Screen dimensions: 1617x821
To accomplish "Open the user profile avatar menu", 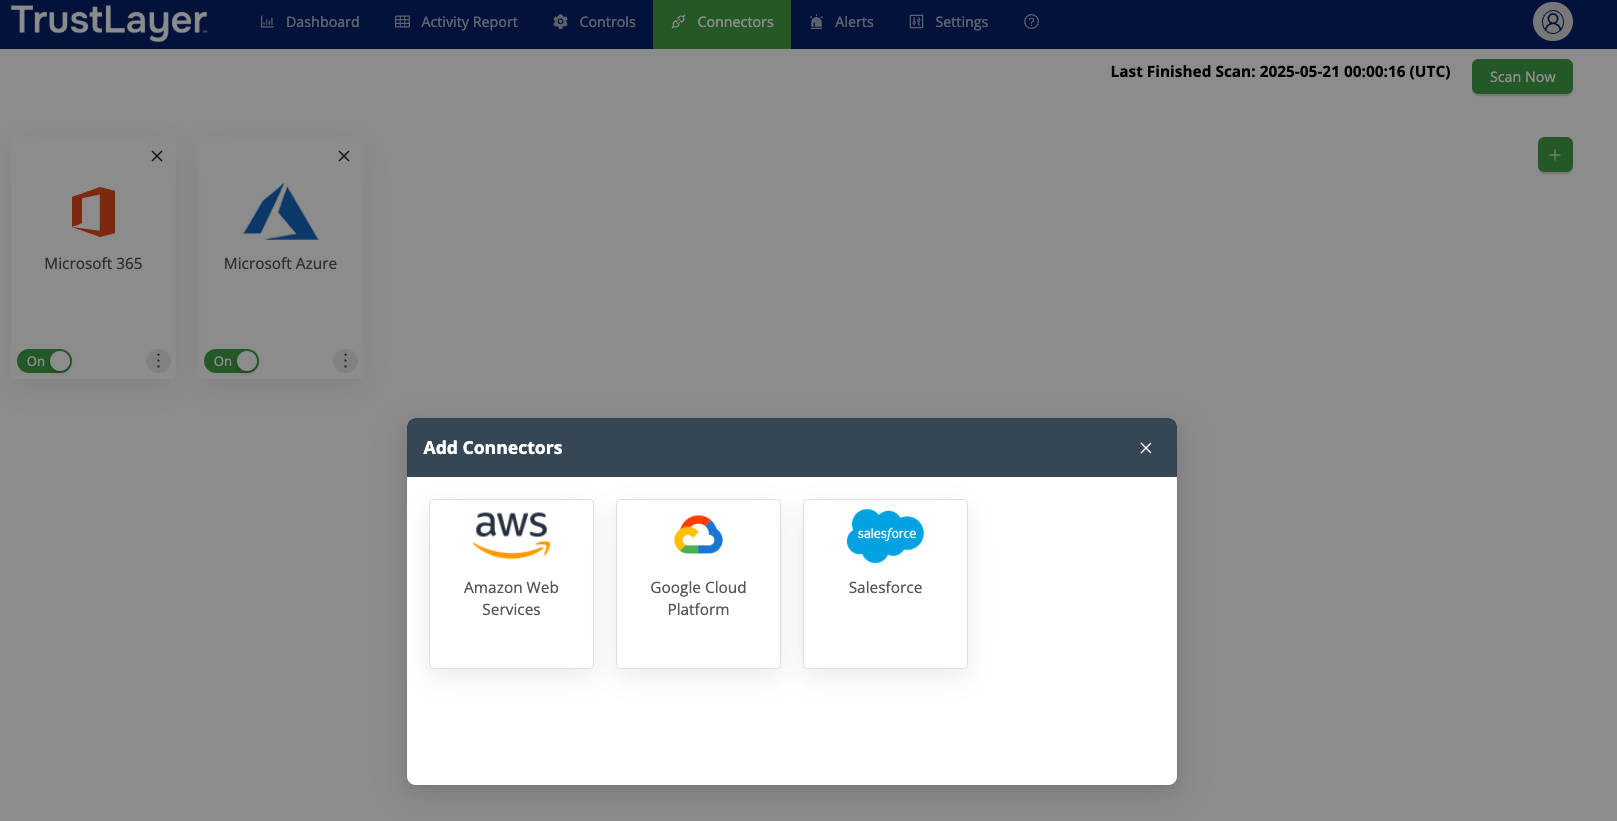I will 1552,21.
